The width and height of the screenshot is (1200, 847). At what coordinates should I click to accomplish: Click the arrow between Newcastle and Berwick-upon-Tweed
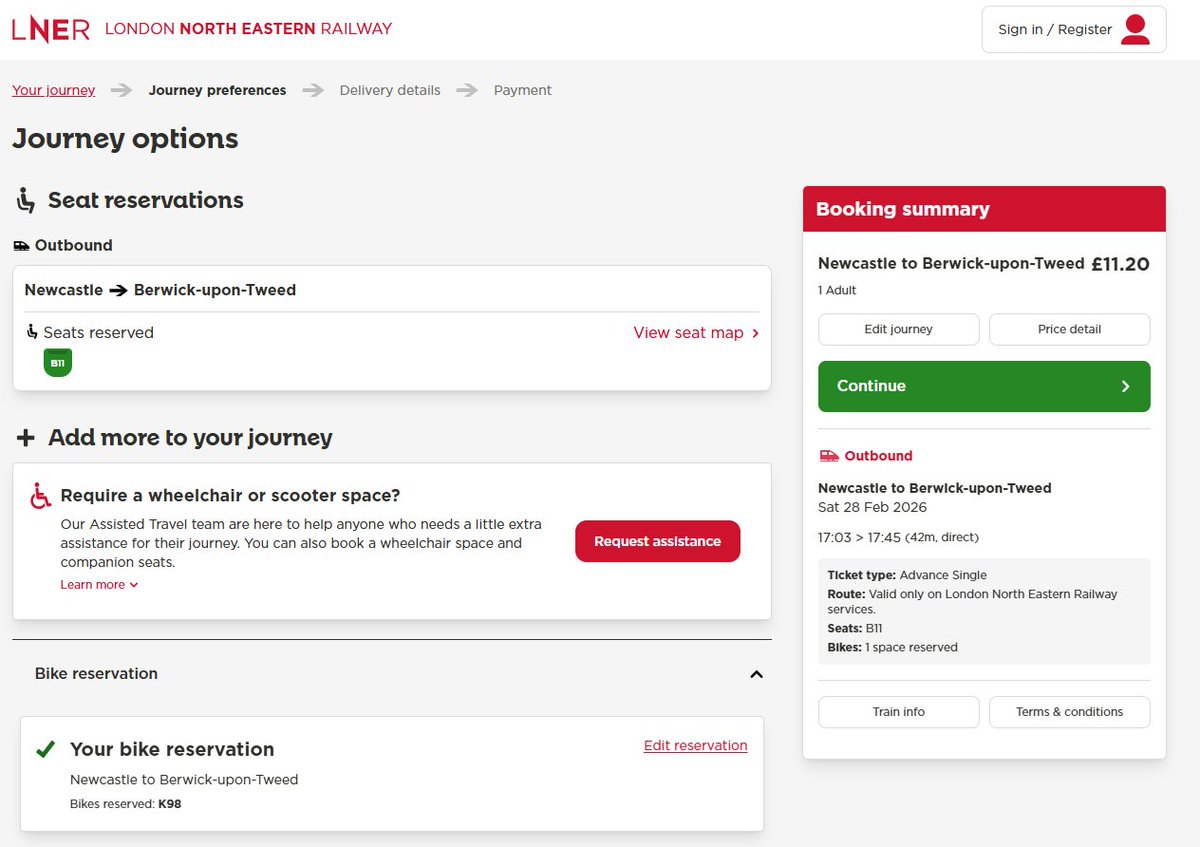click(118, 291)
